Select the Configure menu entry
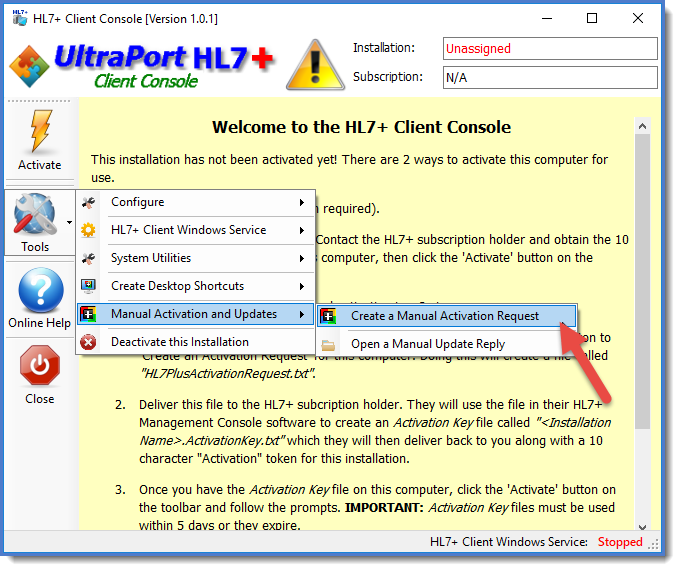 [x=196, y=202]
